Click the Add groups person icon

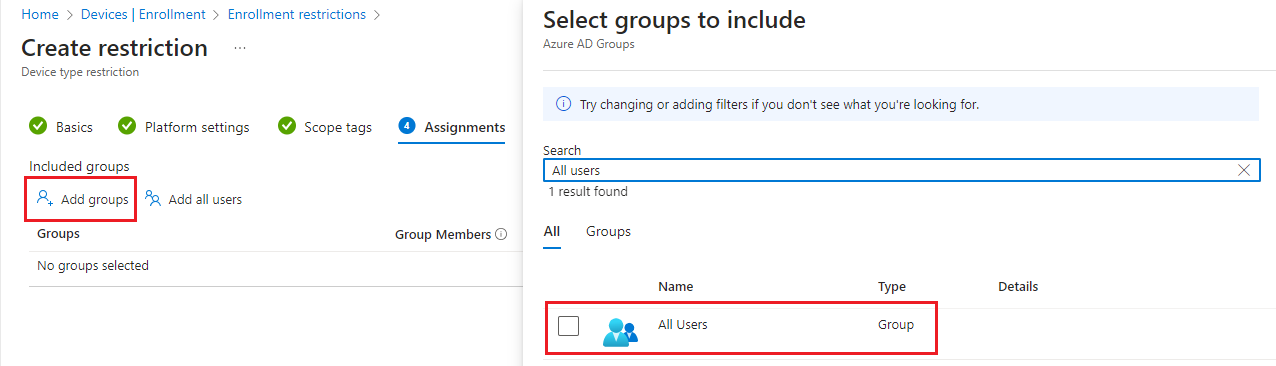click(44, 199)
